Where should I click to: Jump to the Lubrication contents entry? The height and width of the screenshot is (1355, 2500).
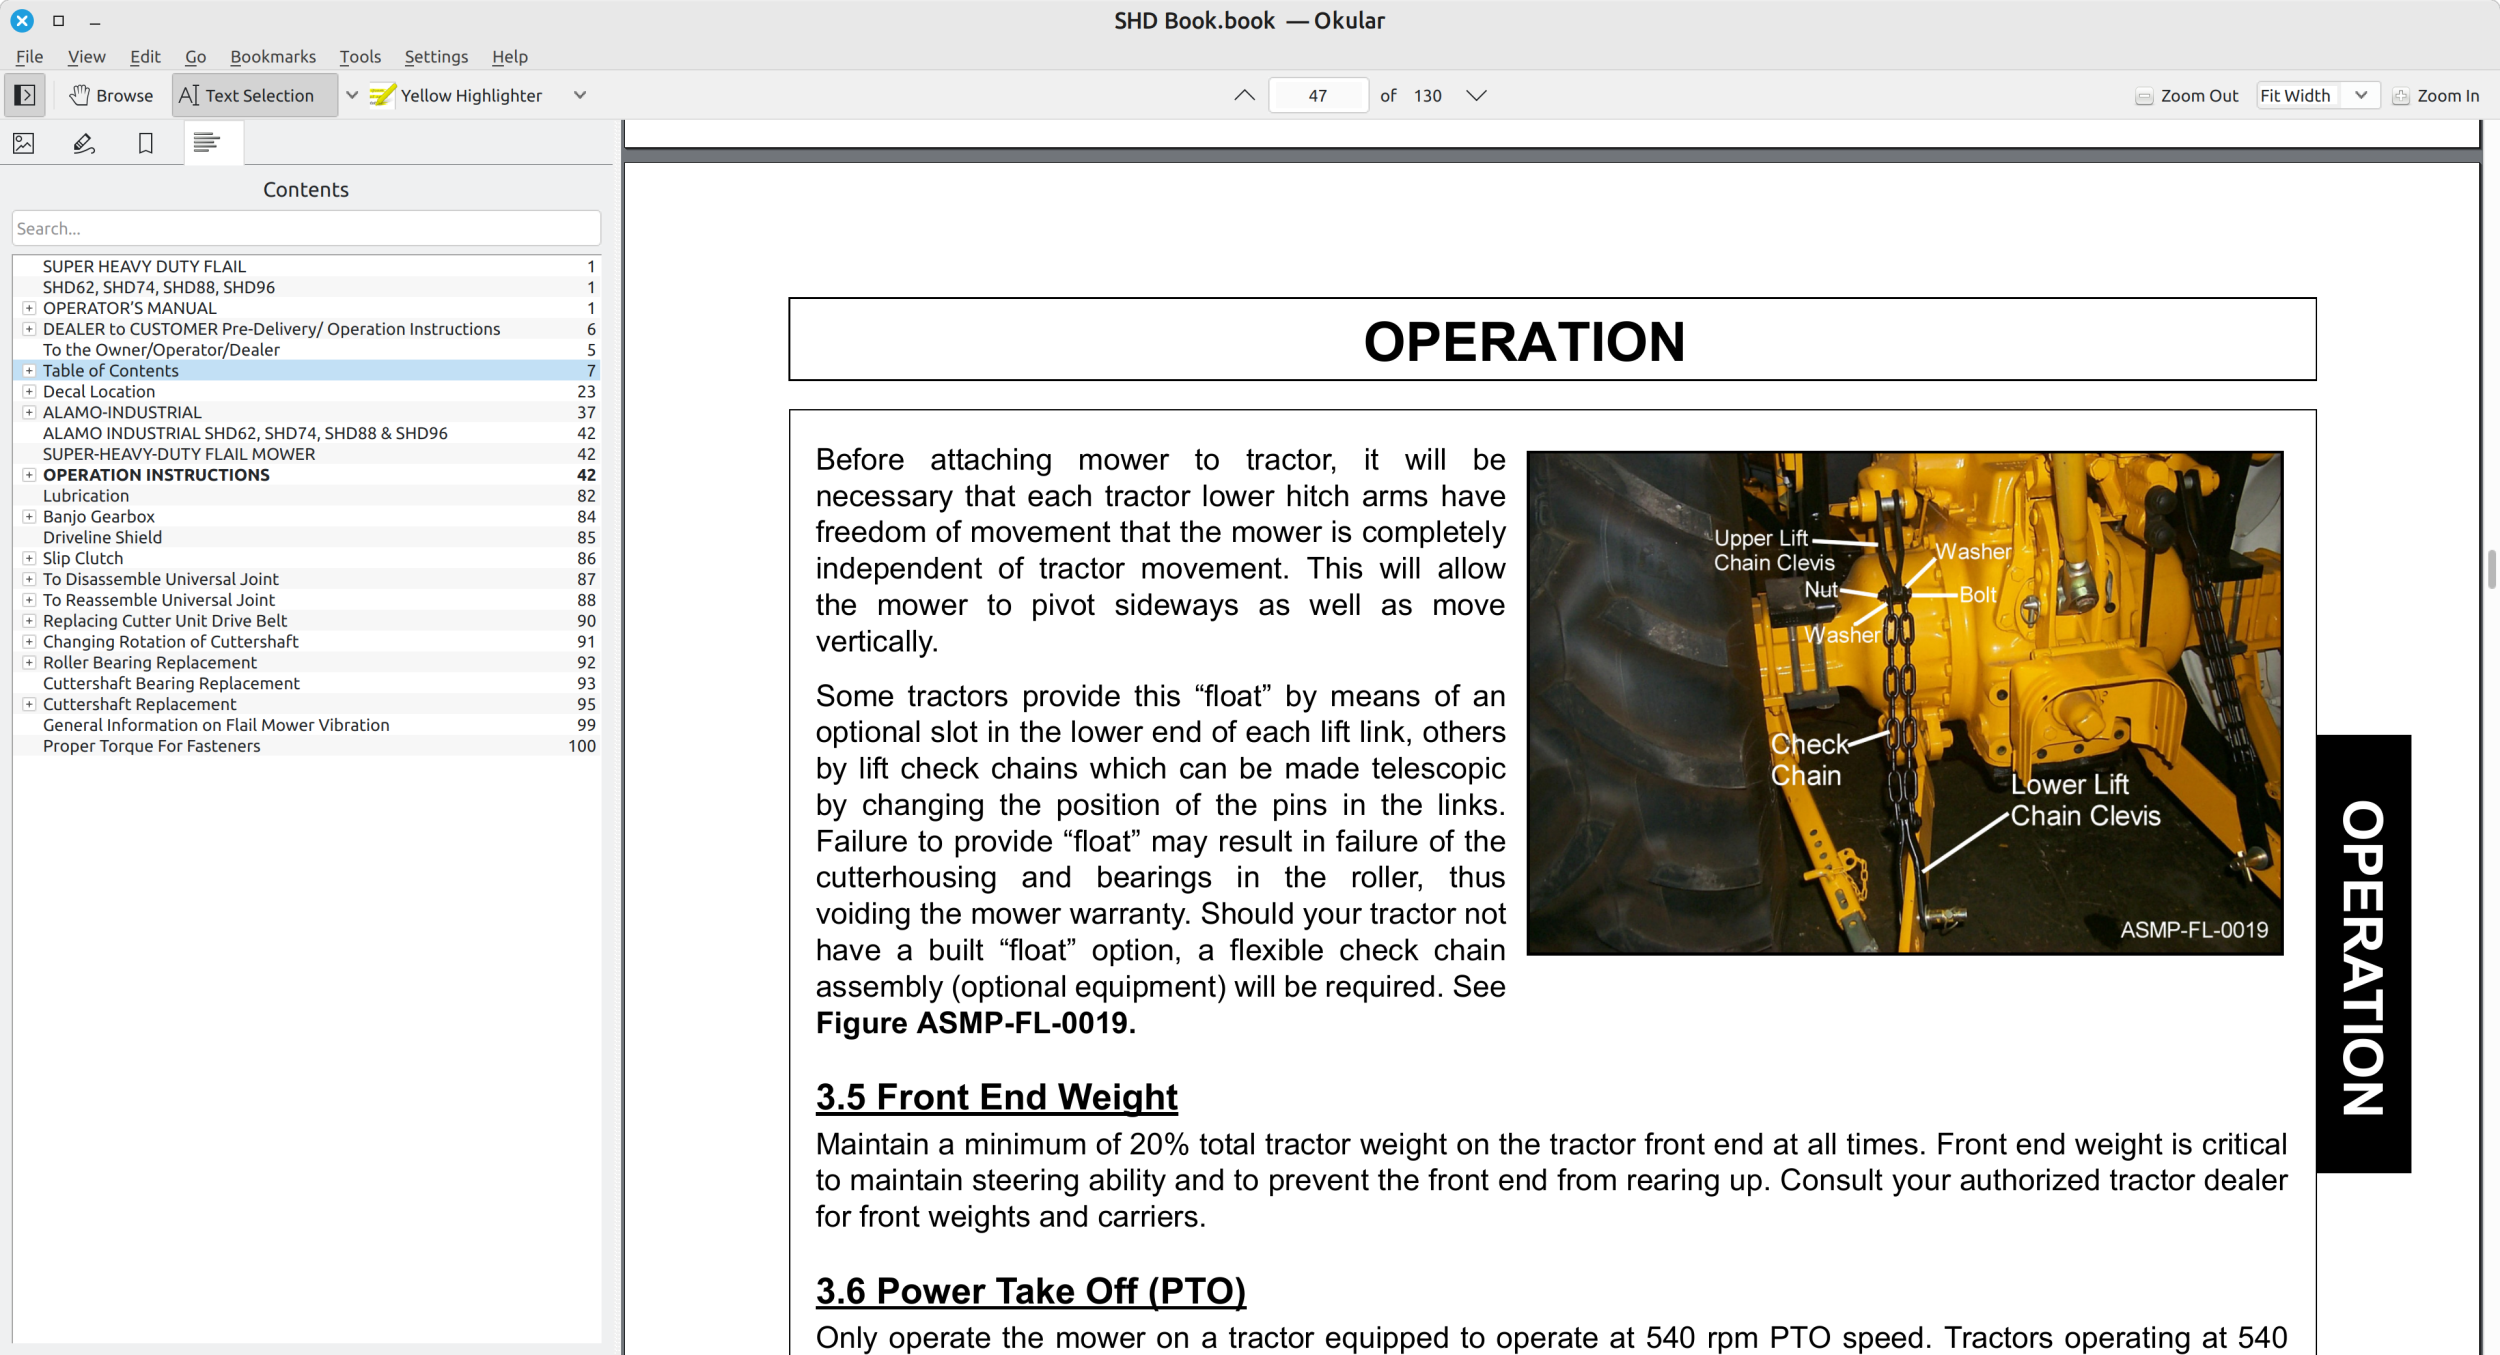click(x=86, y=496)
